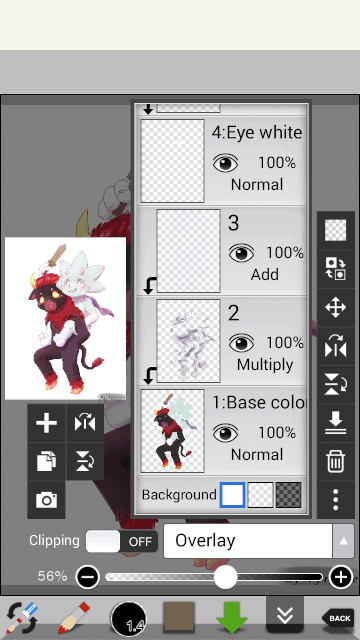Duplicate the current layer with copy icon
The width and height of the screenshot is (360, 640).
tap(46, 461)
